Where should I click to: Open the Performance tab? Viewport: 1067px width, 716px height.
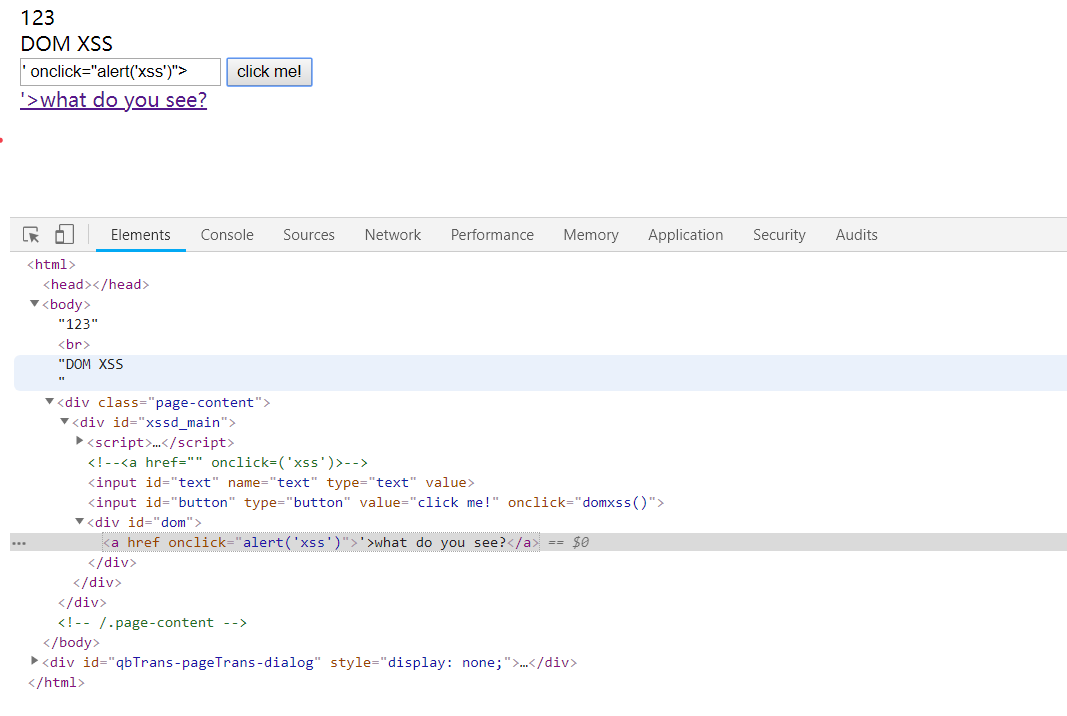pos(492,235)
